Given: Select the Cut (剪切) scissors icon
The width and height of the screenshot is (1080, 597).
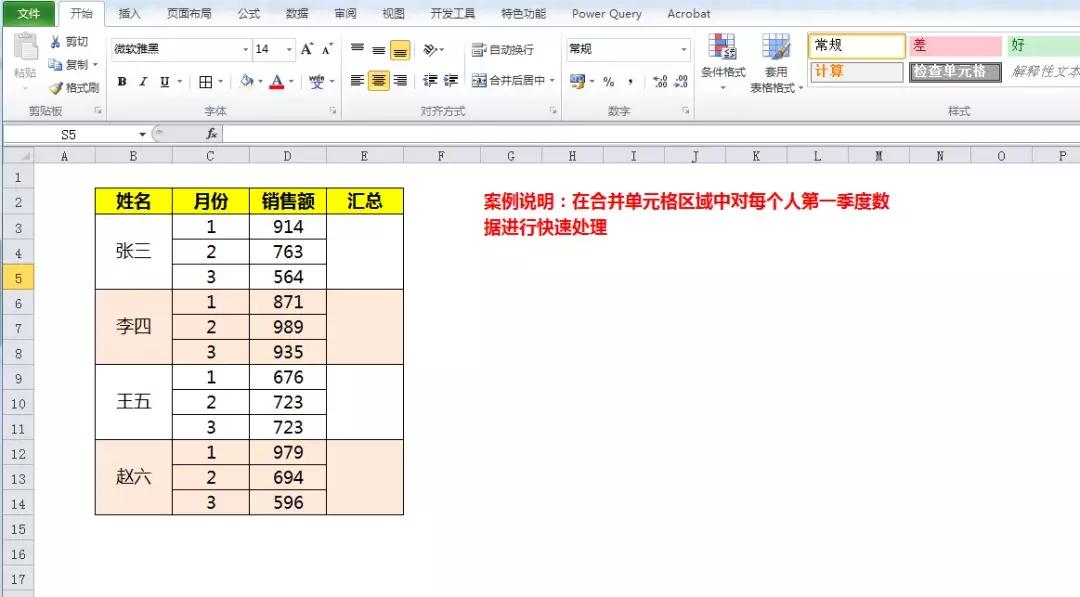Looking at the screenshot, I should [x=56, y=41].
